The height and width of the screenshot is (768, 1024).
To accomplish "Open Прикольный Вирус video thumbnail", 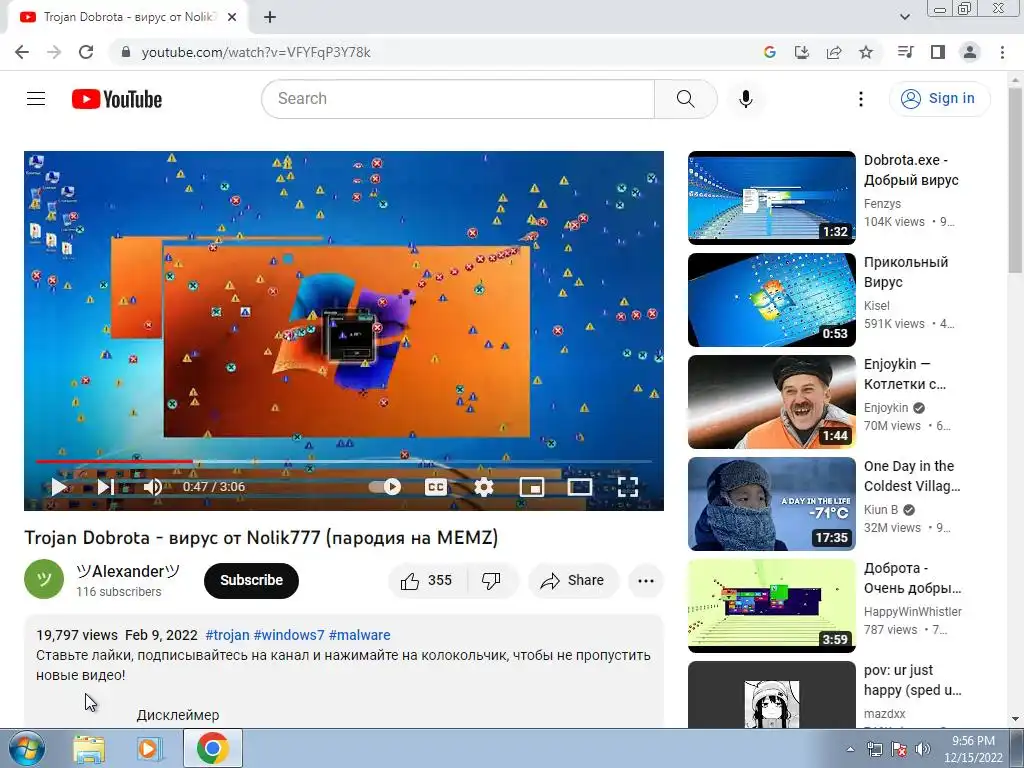I will (x=772, y=300).
